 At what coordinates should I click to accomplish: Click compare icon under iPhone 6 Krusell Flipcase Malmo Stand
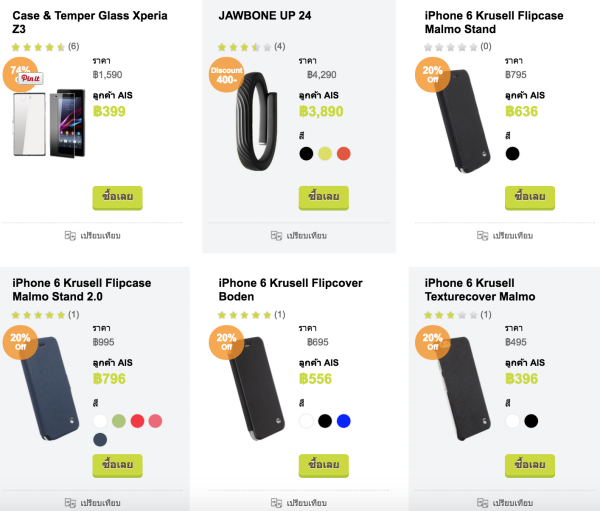tap(483, 235)
